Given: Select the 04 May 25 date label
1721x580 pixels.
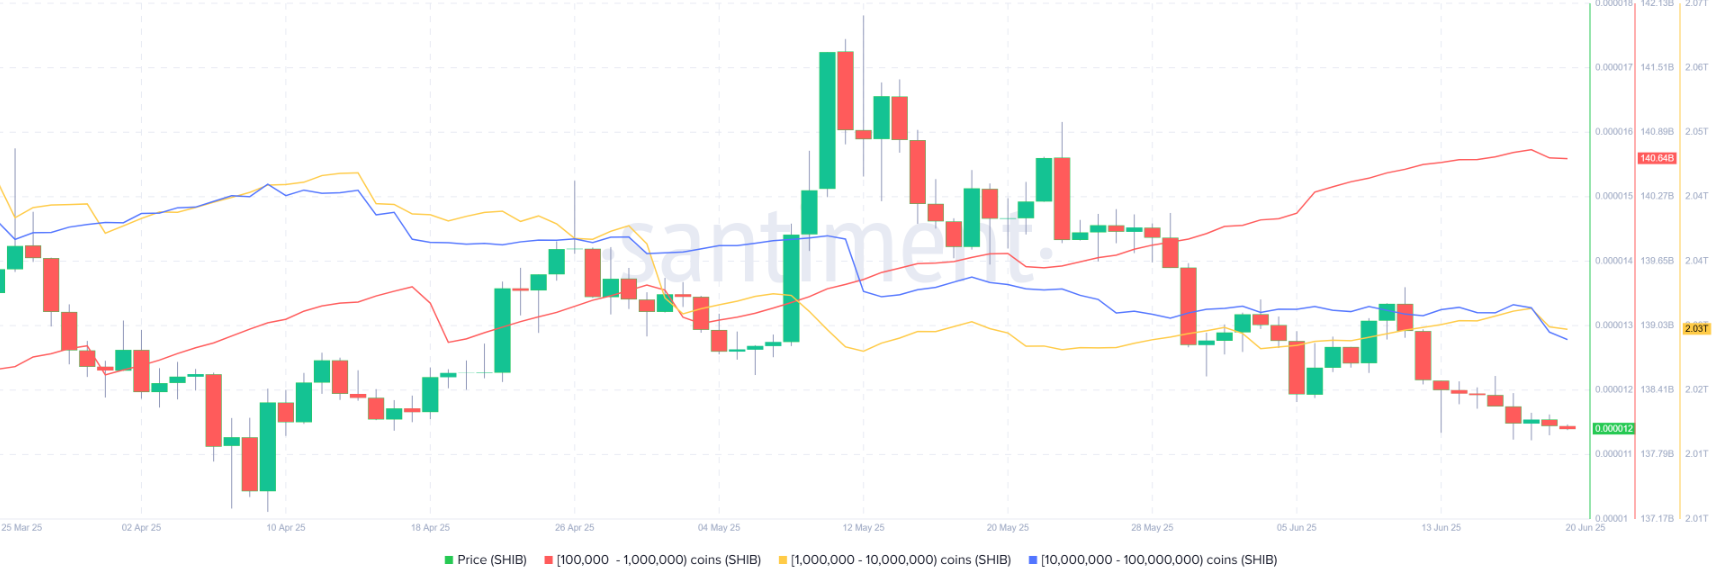Looking at the screenshot, I should (719, 527).
